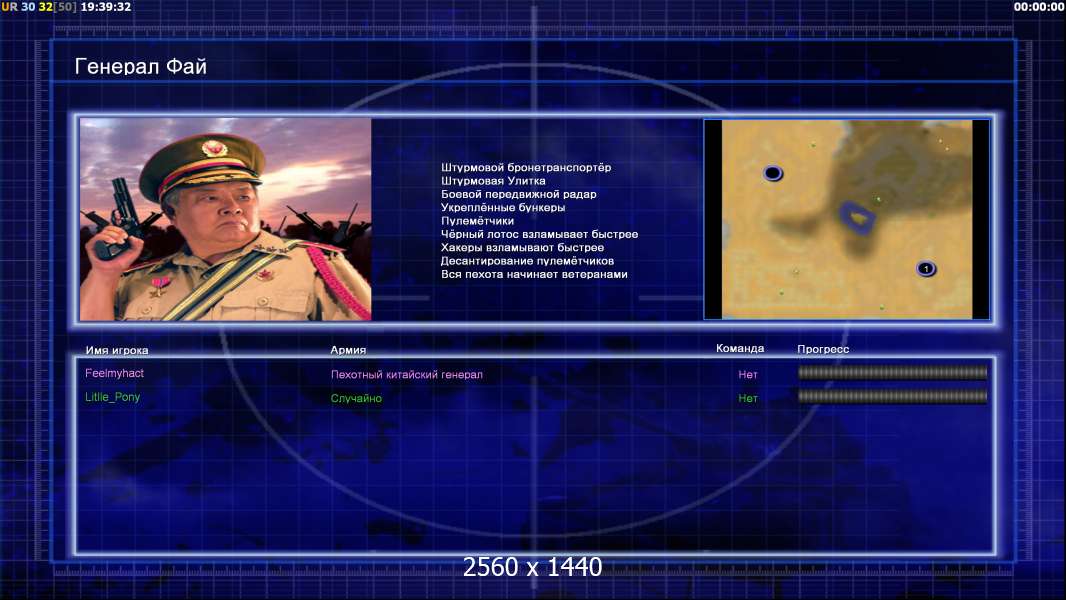Select start position marker 1 on the map
Viewport: 1066px width, 600px height.
pyautogui.click(x=926, y=269)
